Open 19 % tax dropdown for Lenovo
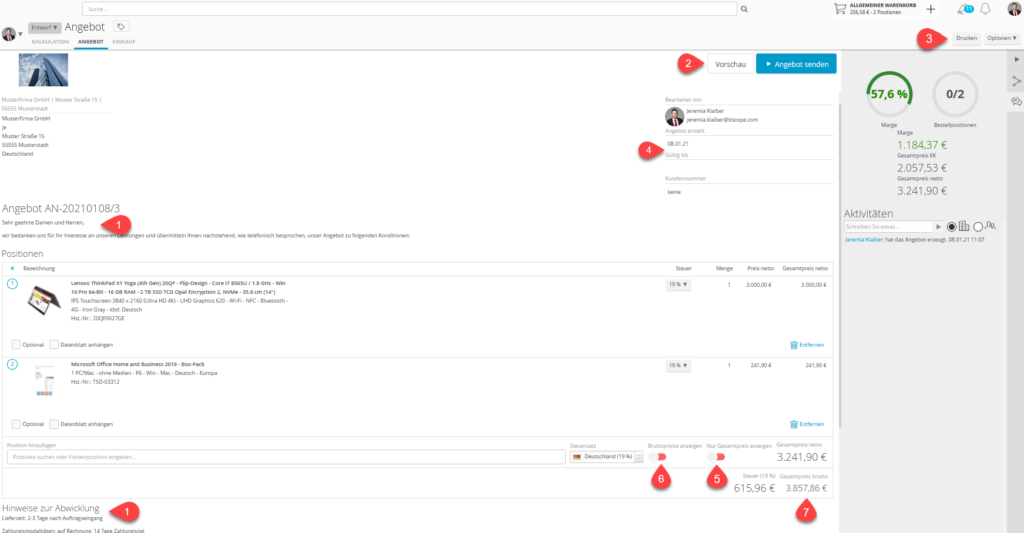The height and width of the screenshot is (533, 1024). (x=678, y=285)
